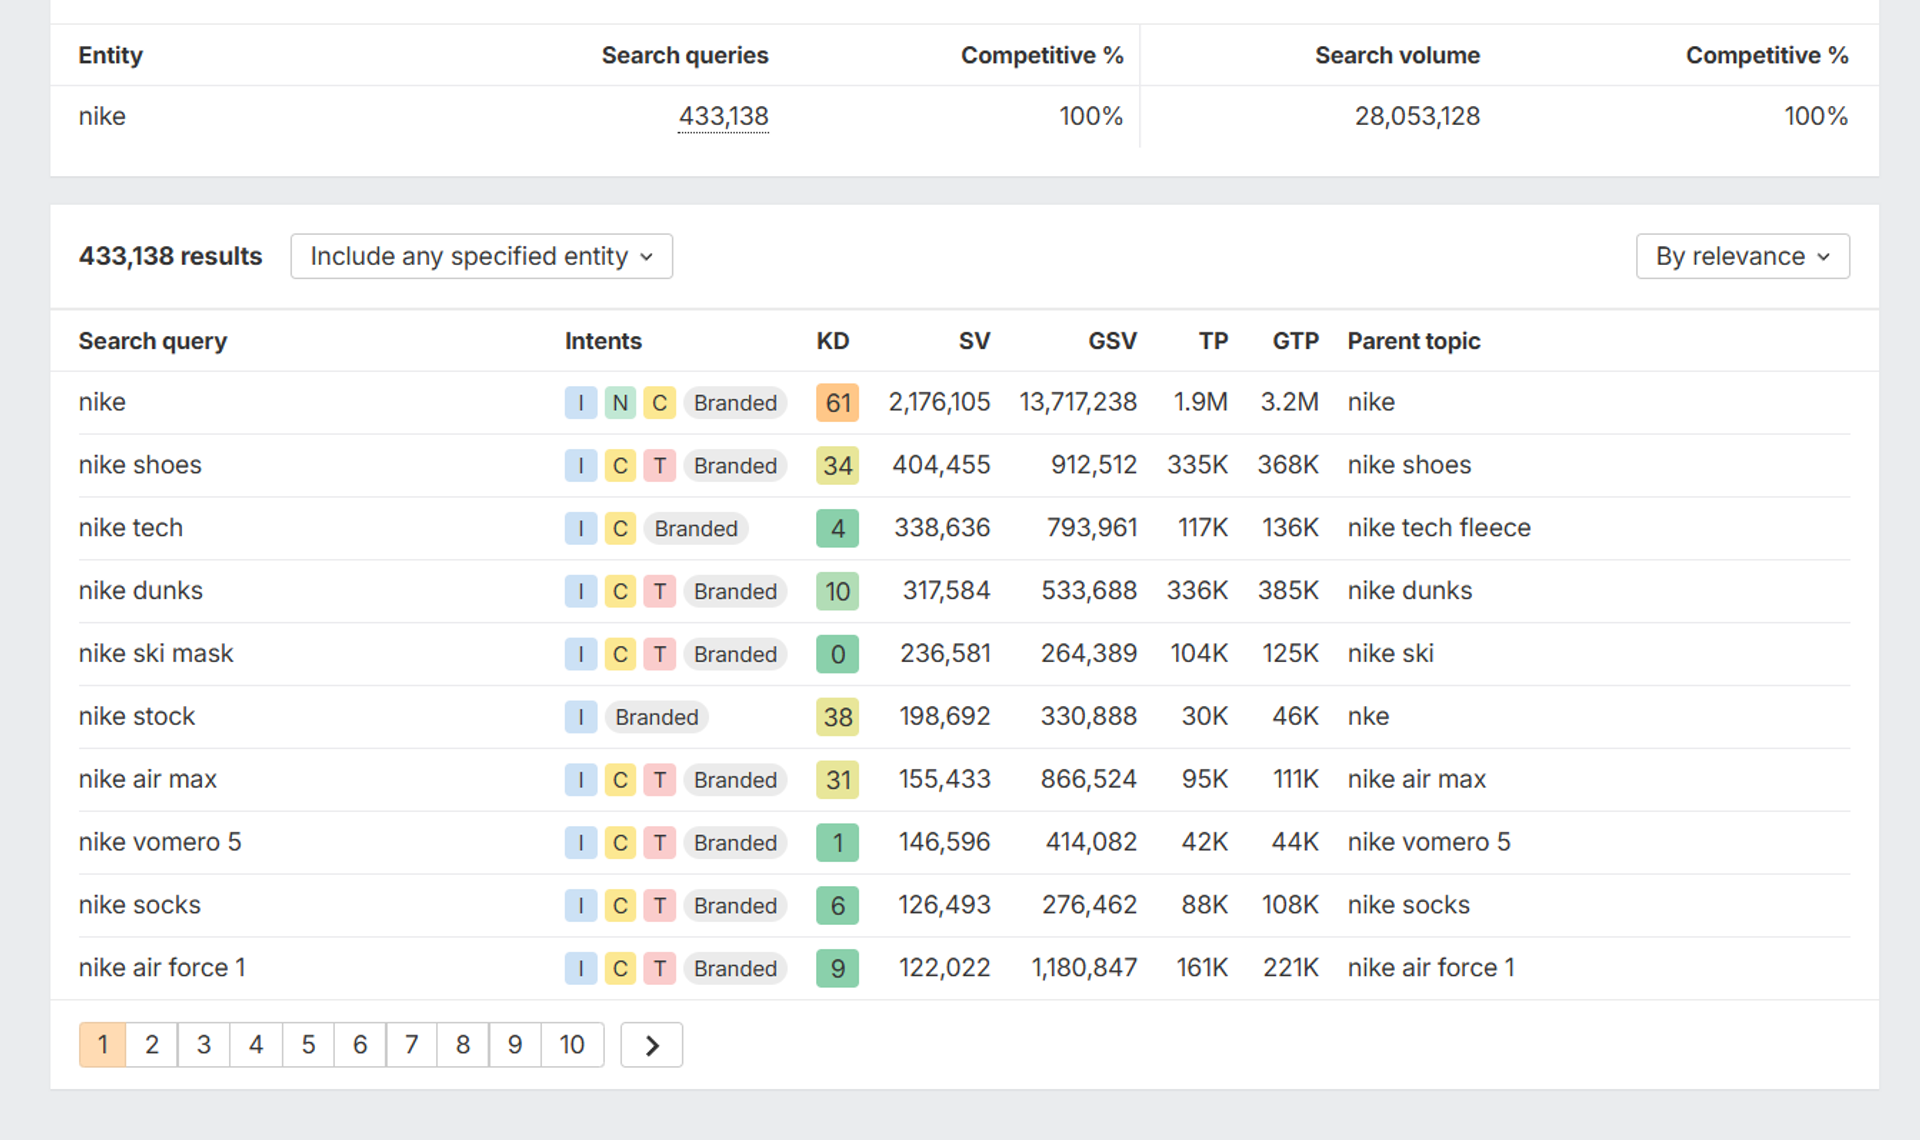Screen dimensions: 1920x1140
Task: Click the 'KD' column header
Action: (x=833, y=341)
